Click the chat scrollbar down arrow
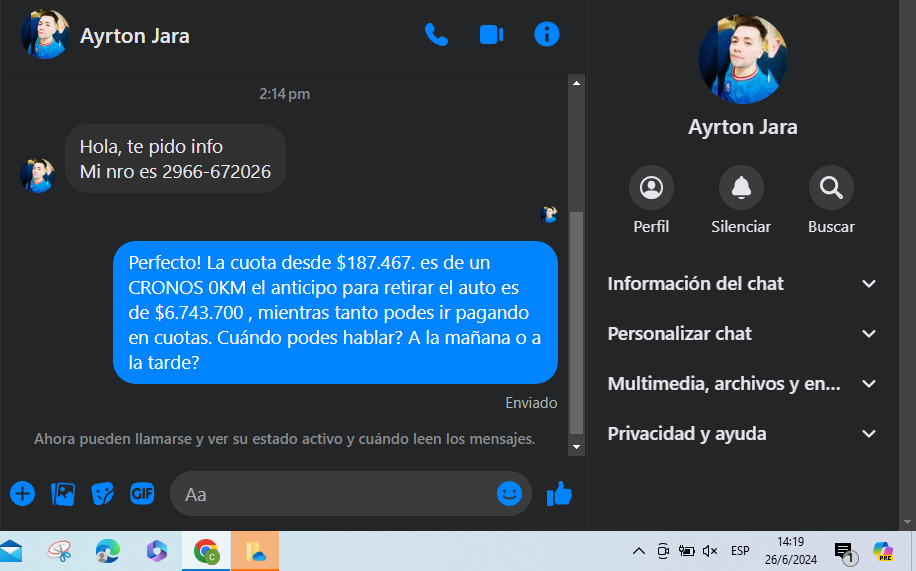 (x=576, y=446)
